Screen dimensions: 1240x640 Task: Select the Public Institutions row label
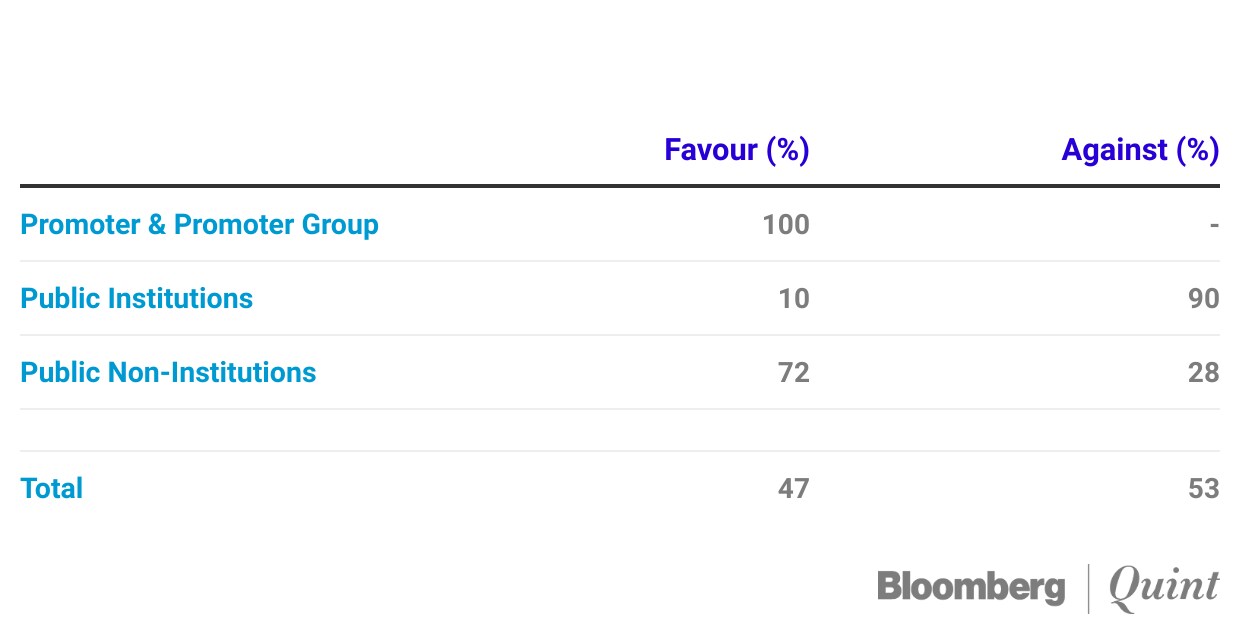tap(136, 298)
